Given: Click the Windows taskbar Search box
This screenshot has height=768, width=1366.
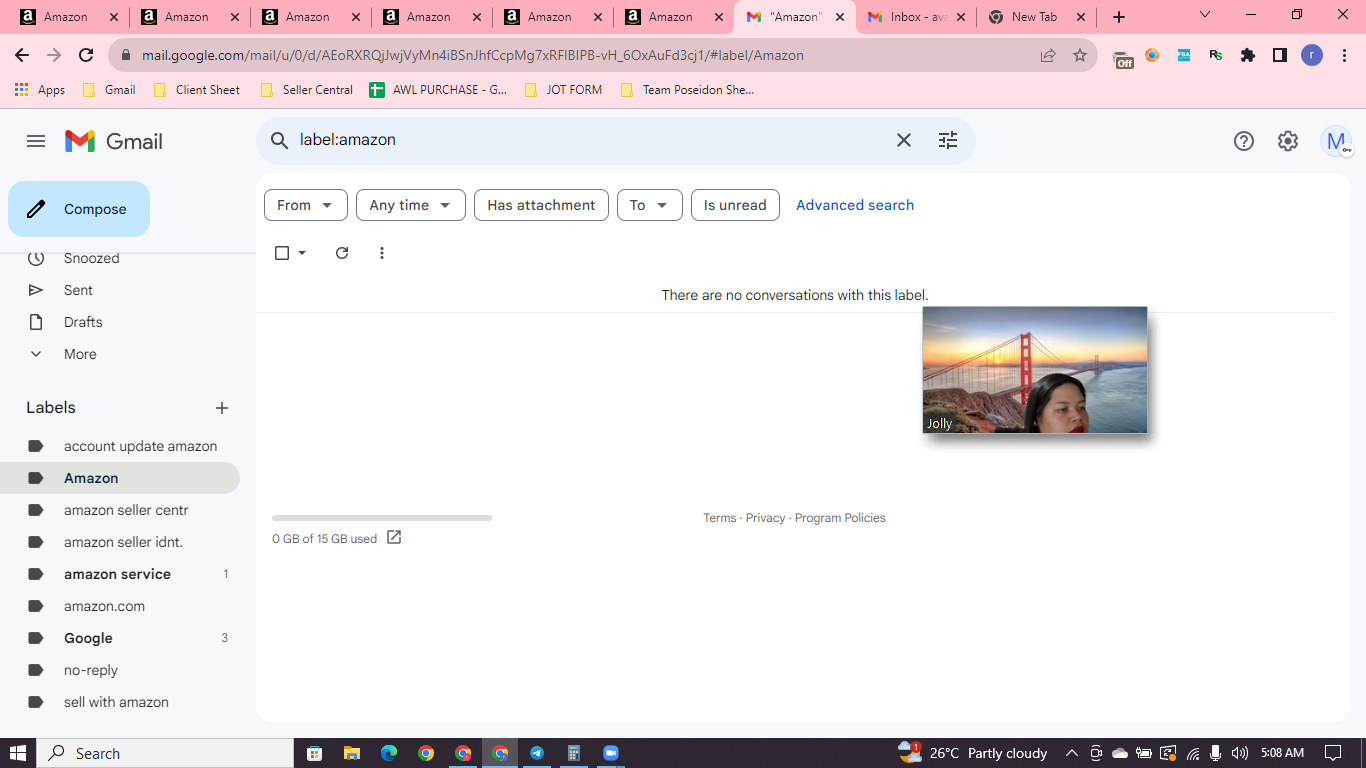Looking at the screenshot, I should click(165, 753).
